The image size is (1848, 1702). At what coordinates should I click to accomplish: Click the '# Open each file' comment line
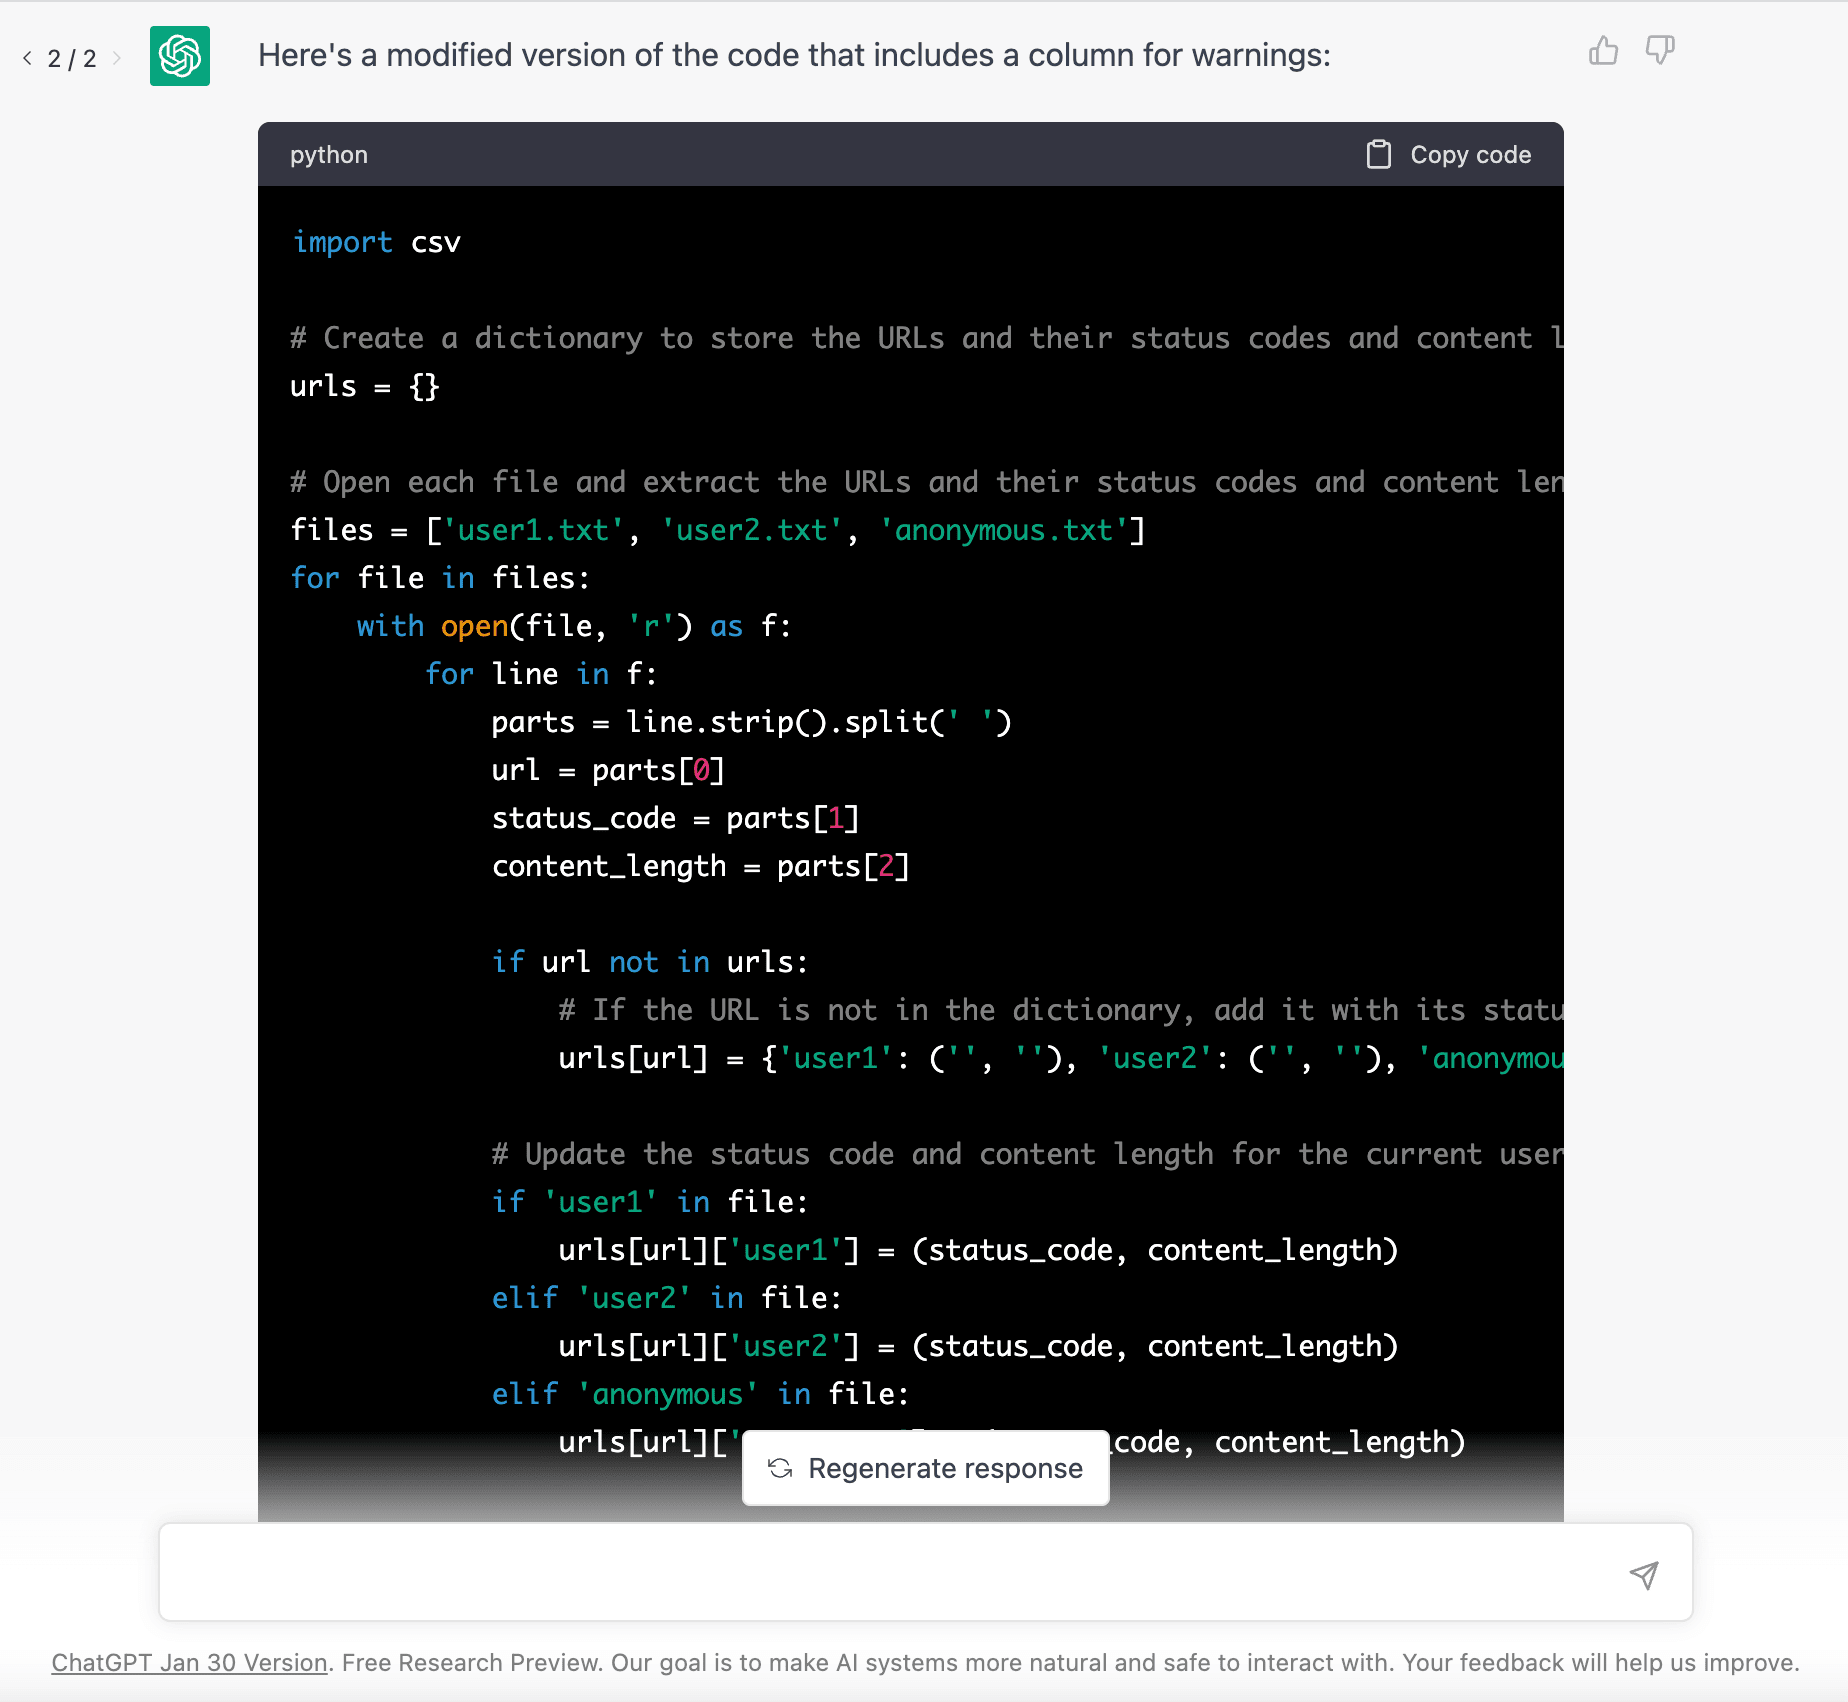(927, 483)
